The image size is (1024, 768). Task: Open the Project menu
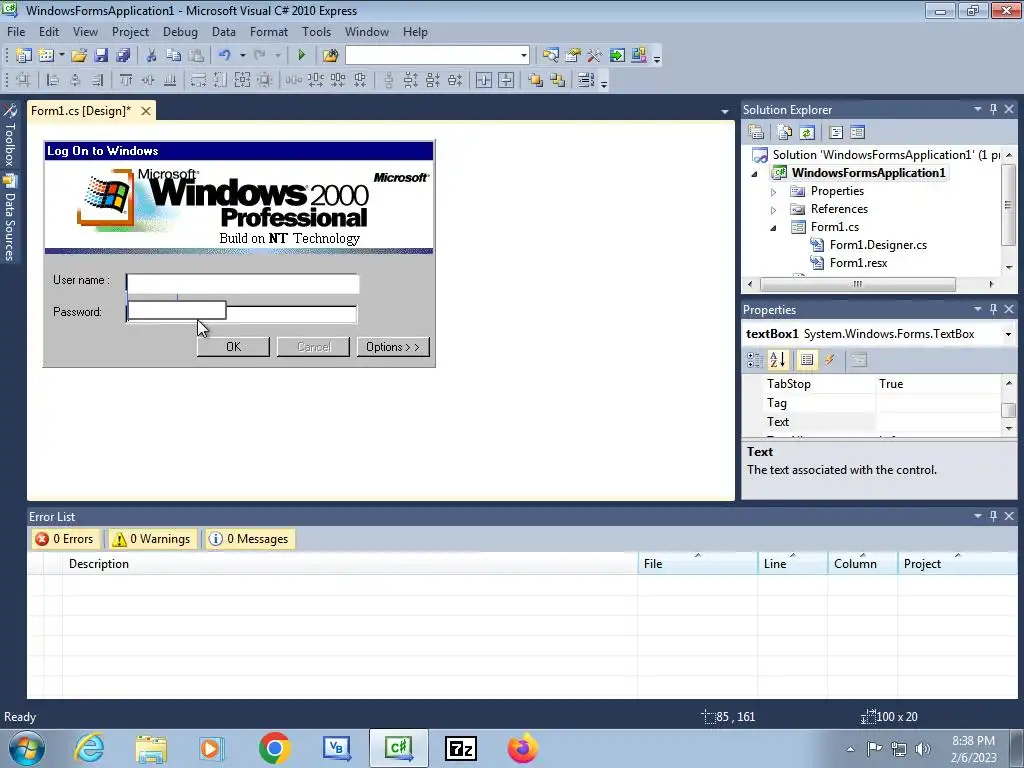click(130, 31)
